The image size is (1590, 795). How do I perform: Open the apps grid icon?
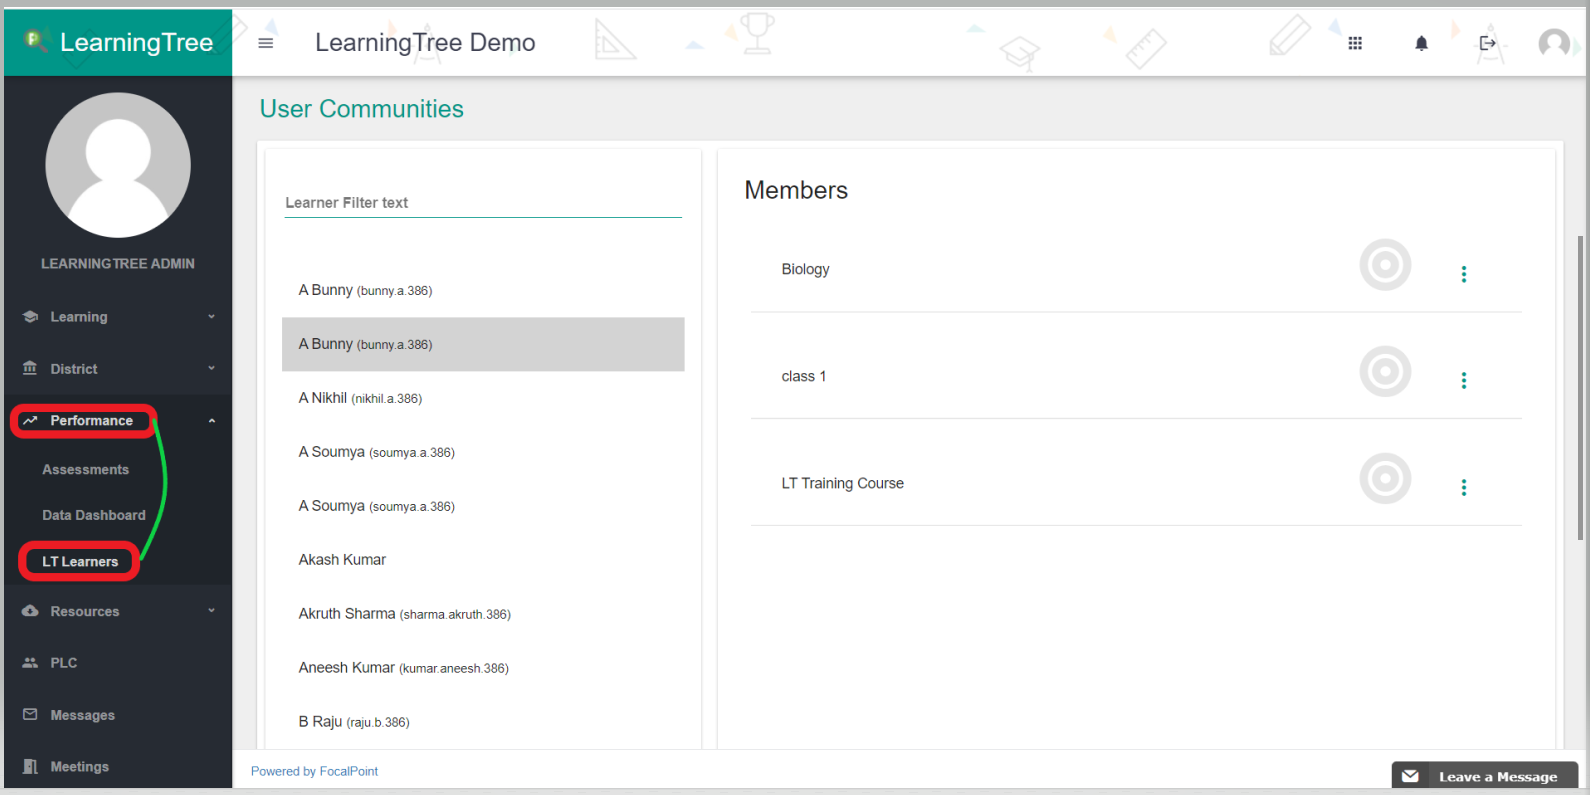pos(1355,43)
